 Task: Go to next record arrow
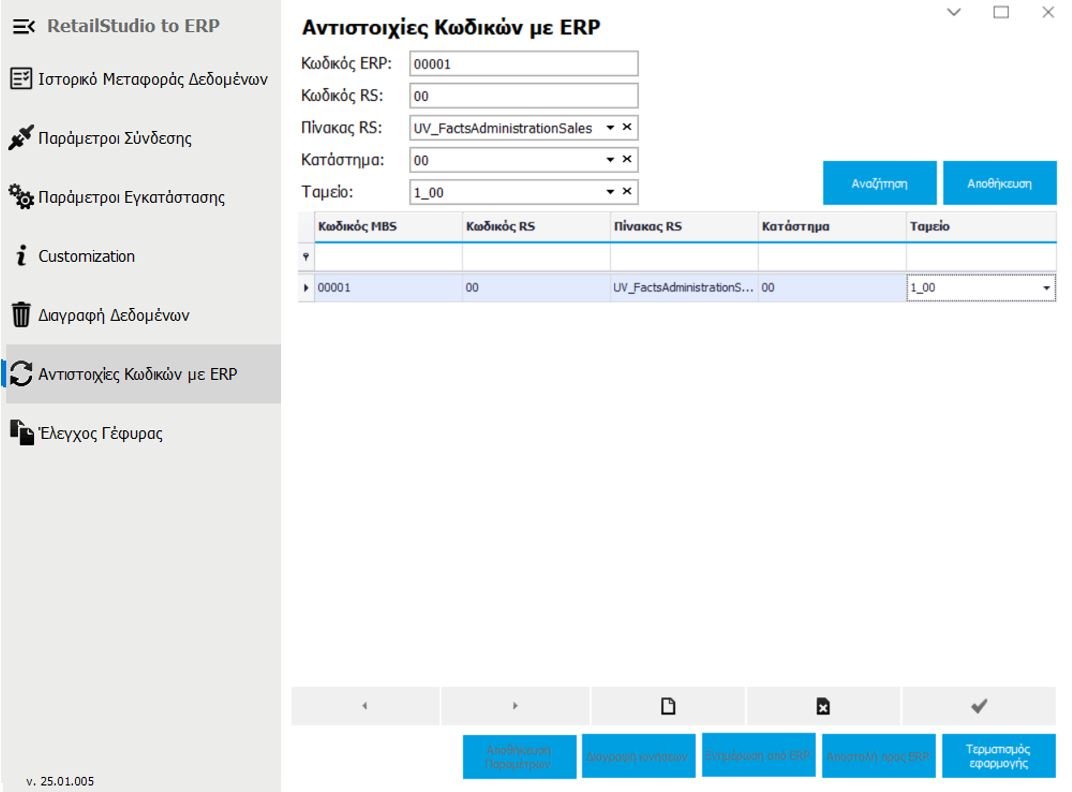pyautogui.click(x=515, y=706)
